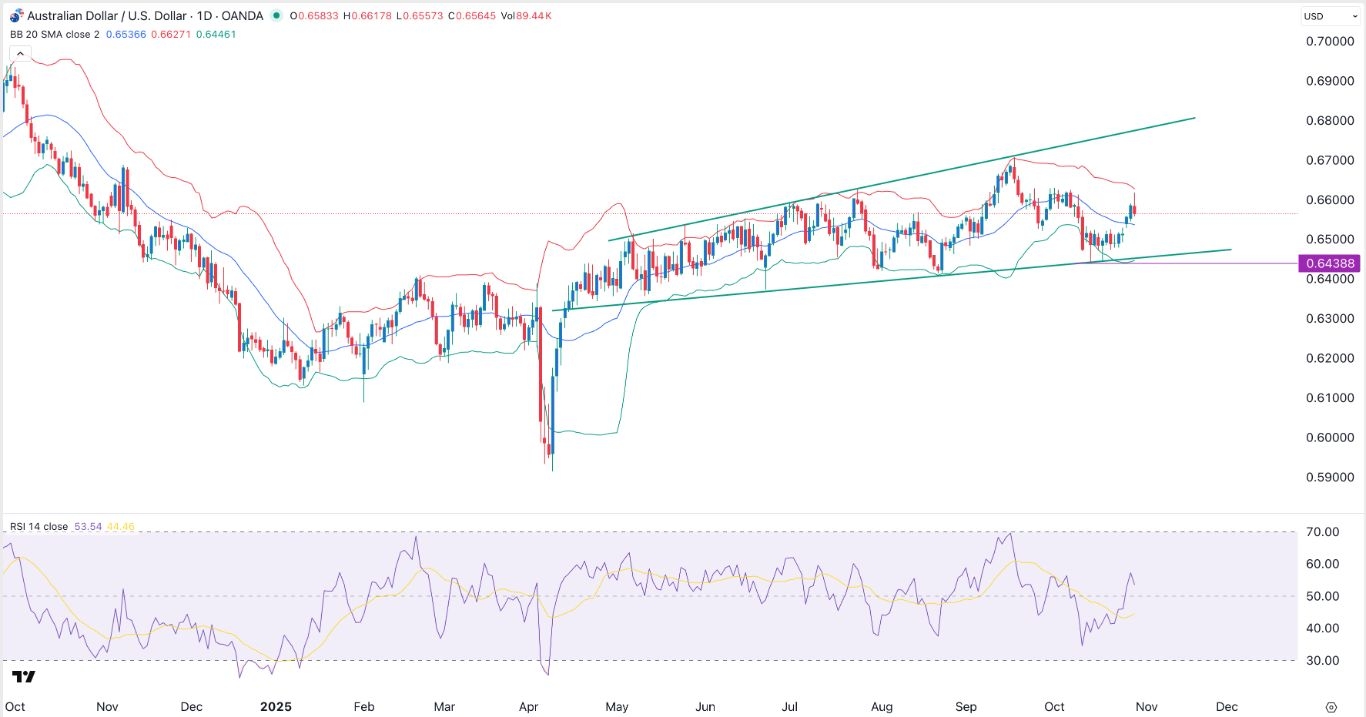Open the USD currency dropdown
This screenshot has width=1366, height=717.
pos(1330,15)
